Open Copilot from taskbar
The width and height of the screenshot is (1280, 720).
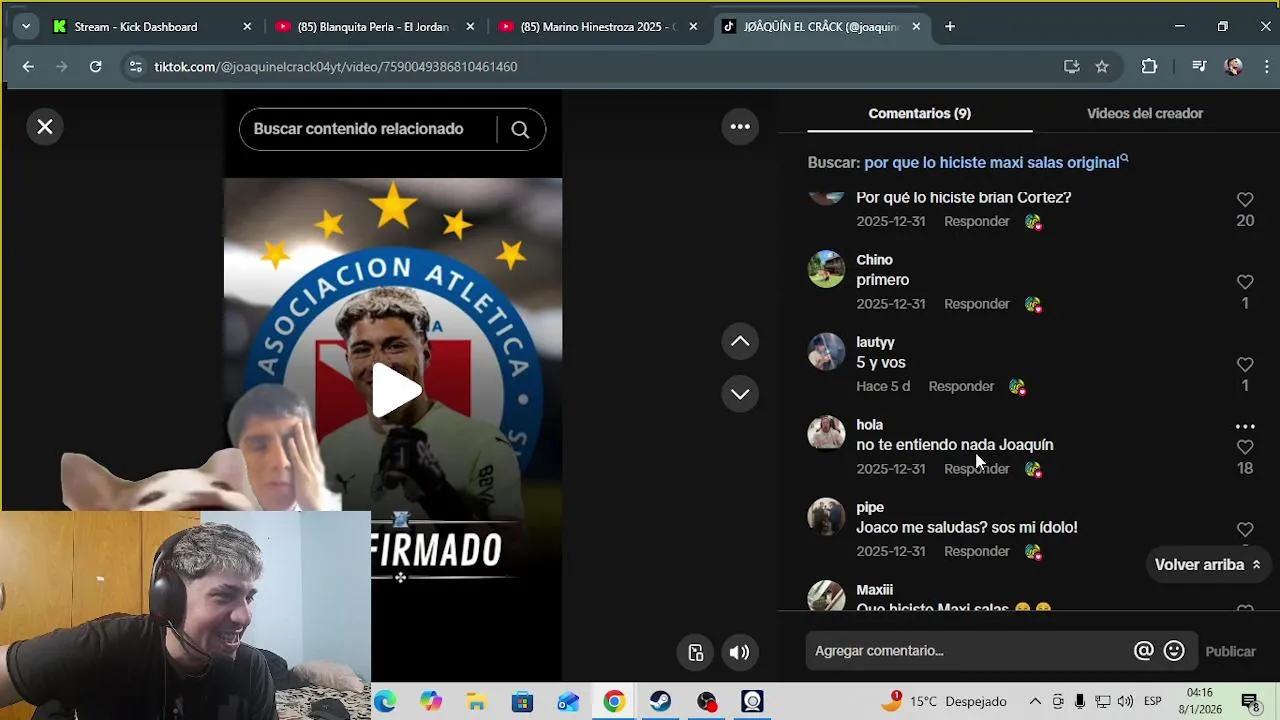431,702
